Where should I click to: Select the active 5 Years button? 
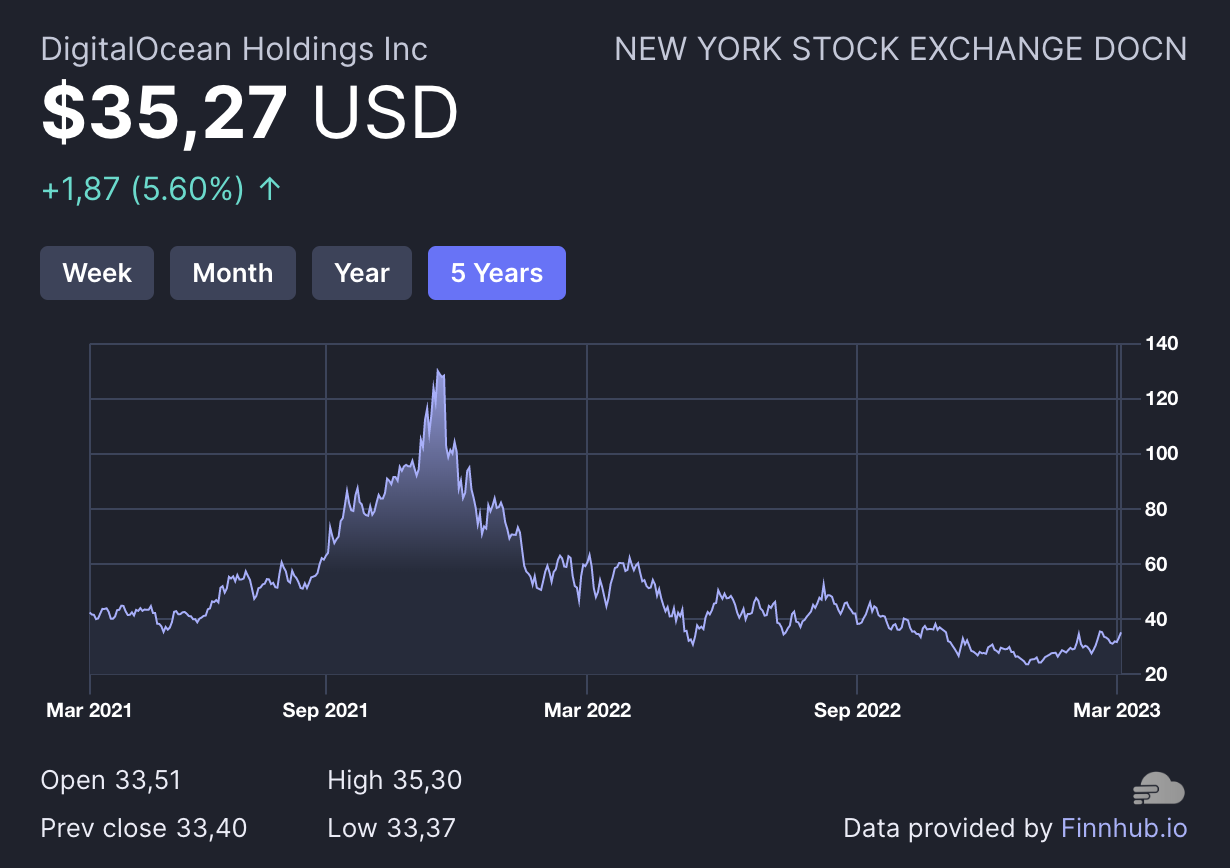pos(497,273)
